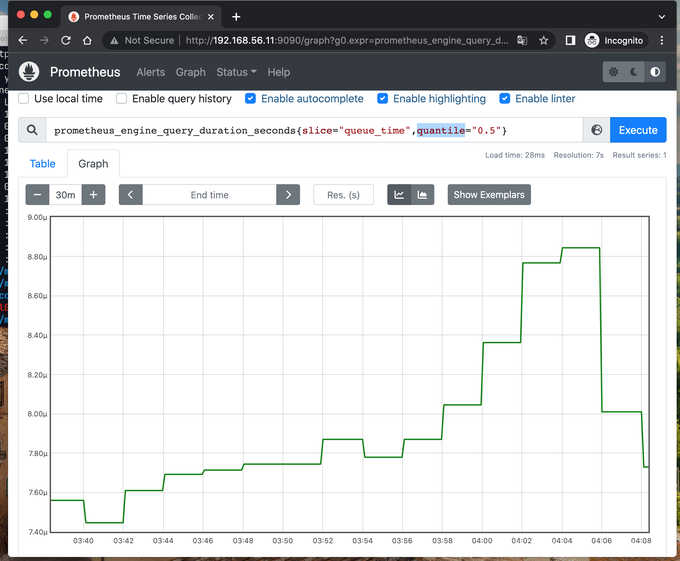This screenshot has width=680, height=561.
Task: Toggle Use local time checkbox
Action: pos(24,99)
